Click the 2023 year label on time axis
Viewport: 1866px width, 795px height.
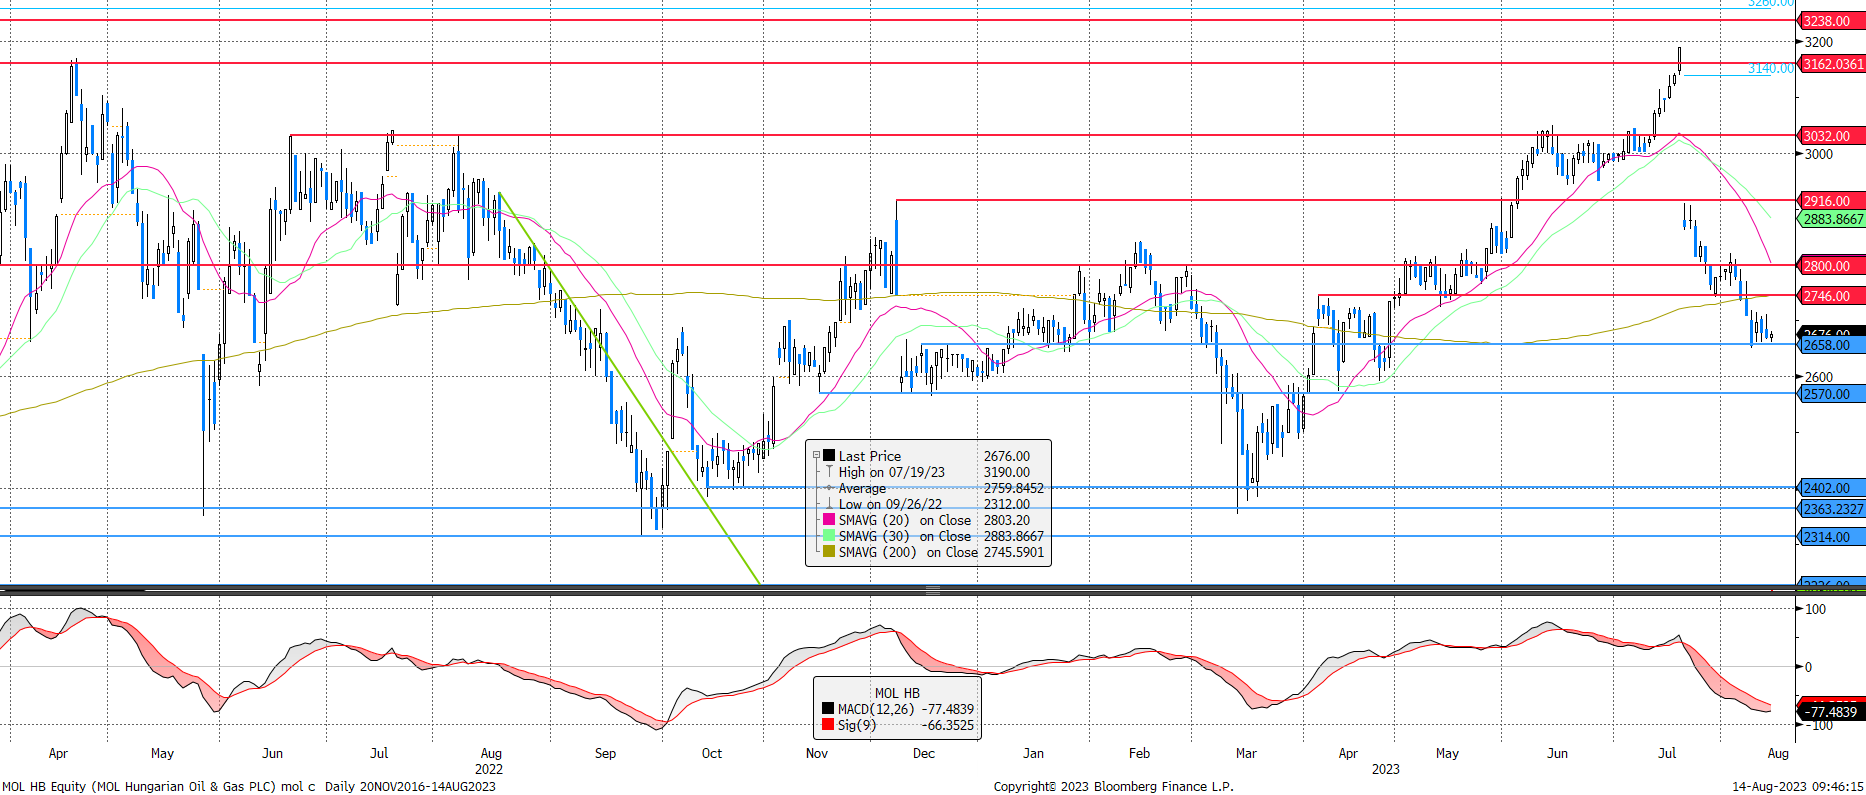pos(1385,769)
